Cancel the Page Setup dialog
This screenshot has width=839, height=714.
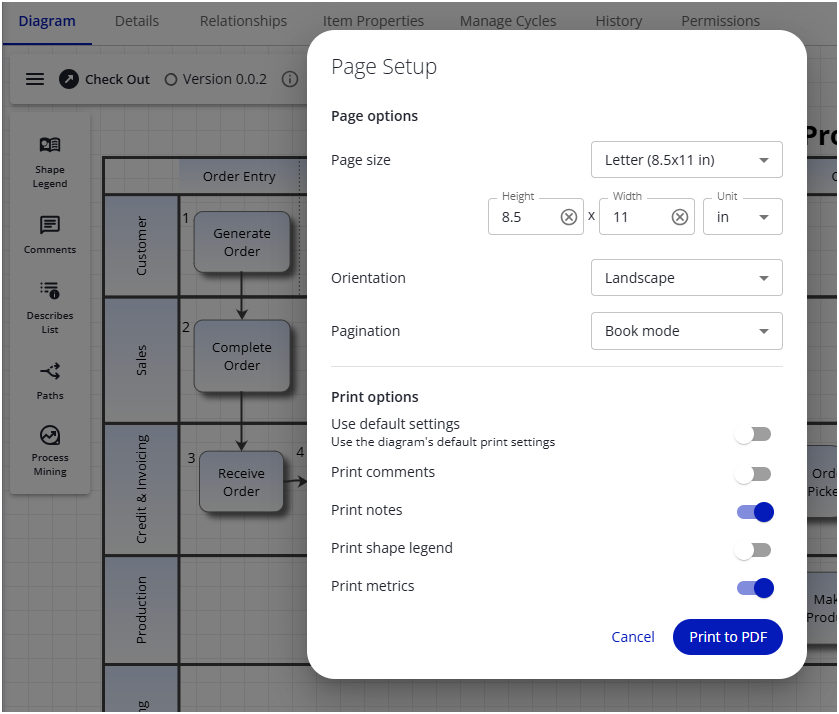[633, 637]
